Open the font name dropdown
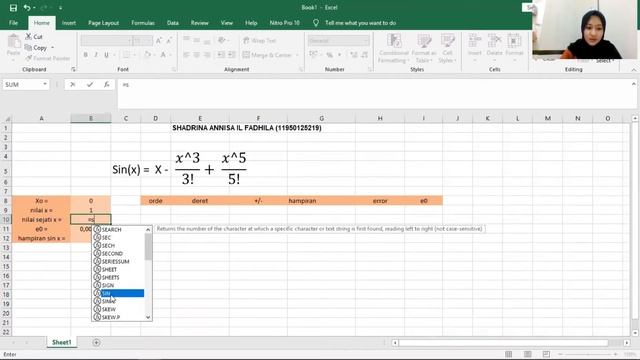The image size is (640, 360). pos(130,40)
